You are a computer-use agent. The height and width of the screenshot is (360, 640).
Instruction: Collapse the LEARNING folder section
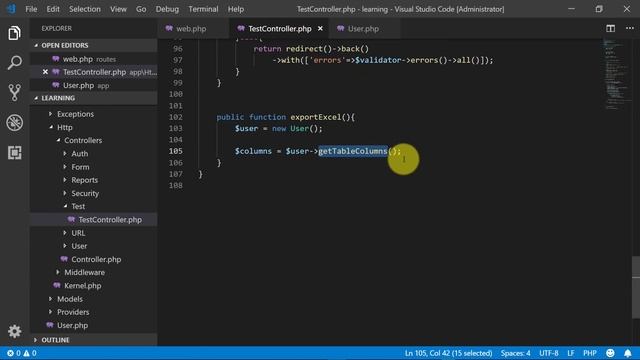[93, 98]
